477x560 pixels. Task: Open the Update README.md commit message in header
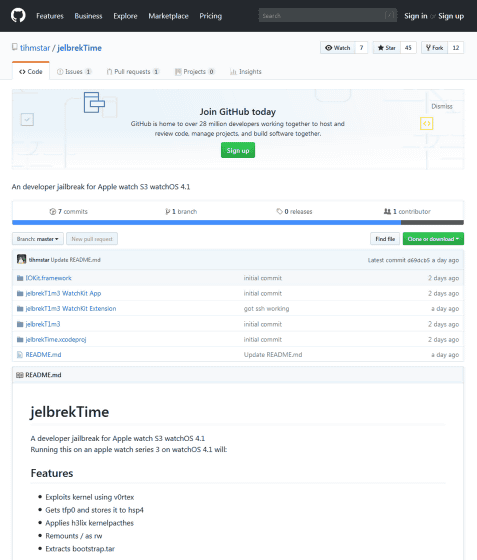pos(75,260)
